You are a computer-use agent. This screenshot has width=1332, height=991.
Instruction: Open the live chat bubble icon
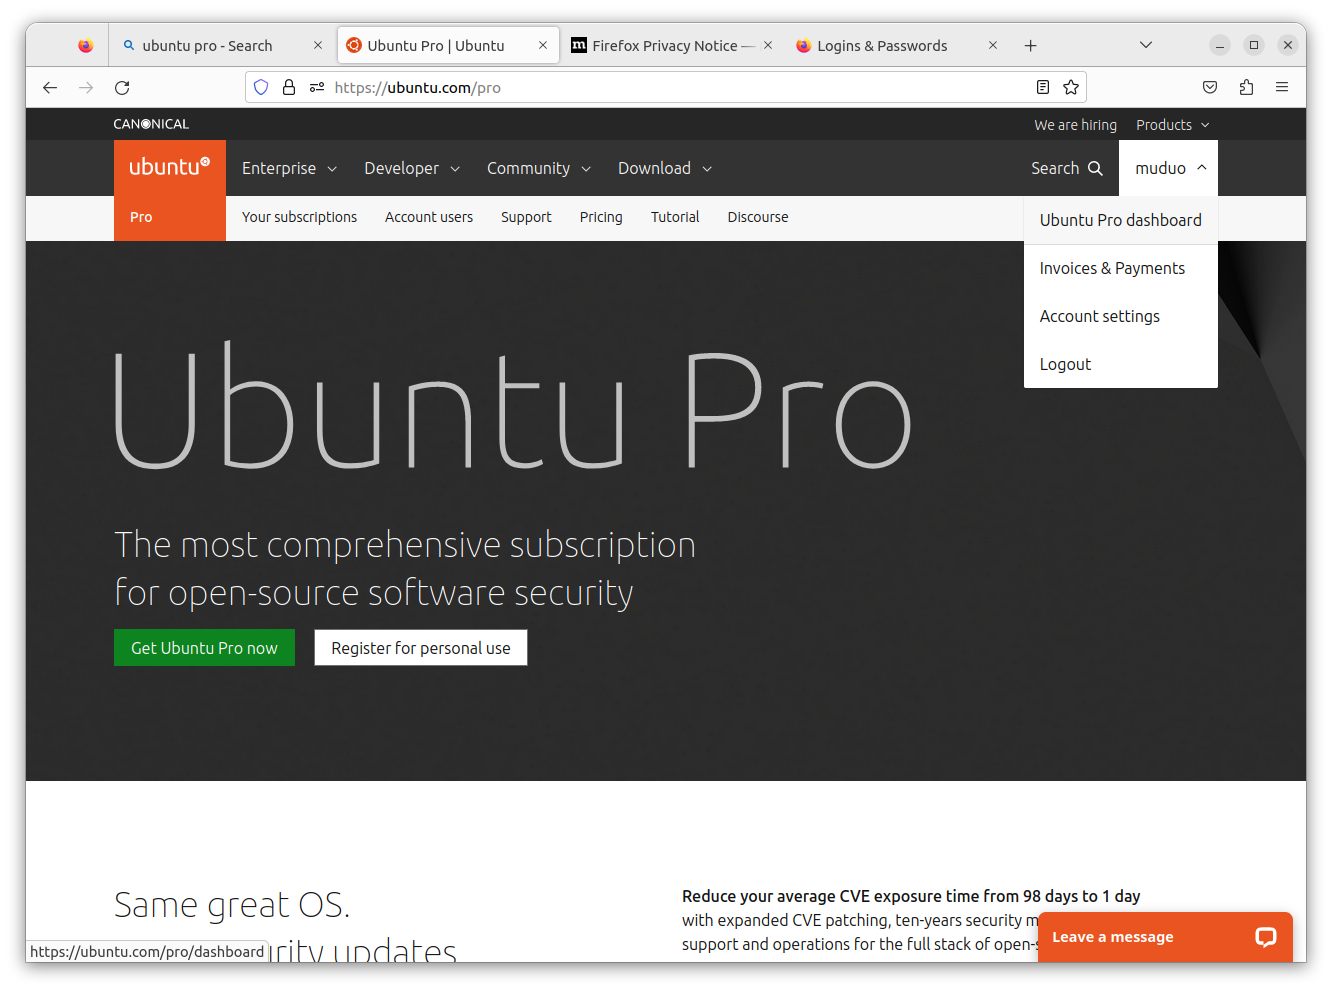click(1264, 937)
